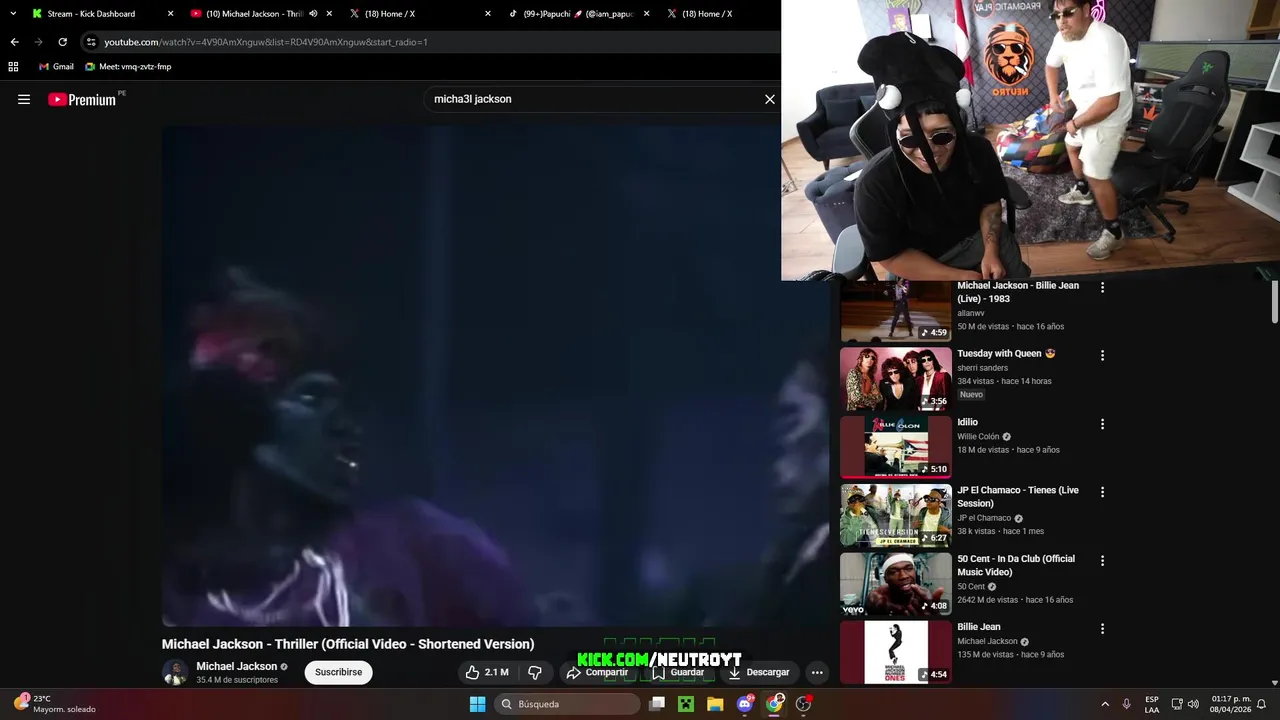Open Idilio video thumbnail

pos(896,447)
